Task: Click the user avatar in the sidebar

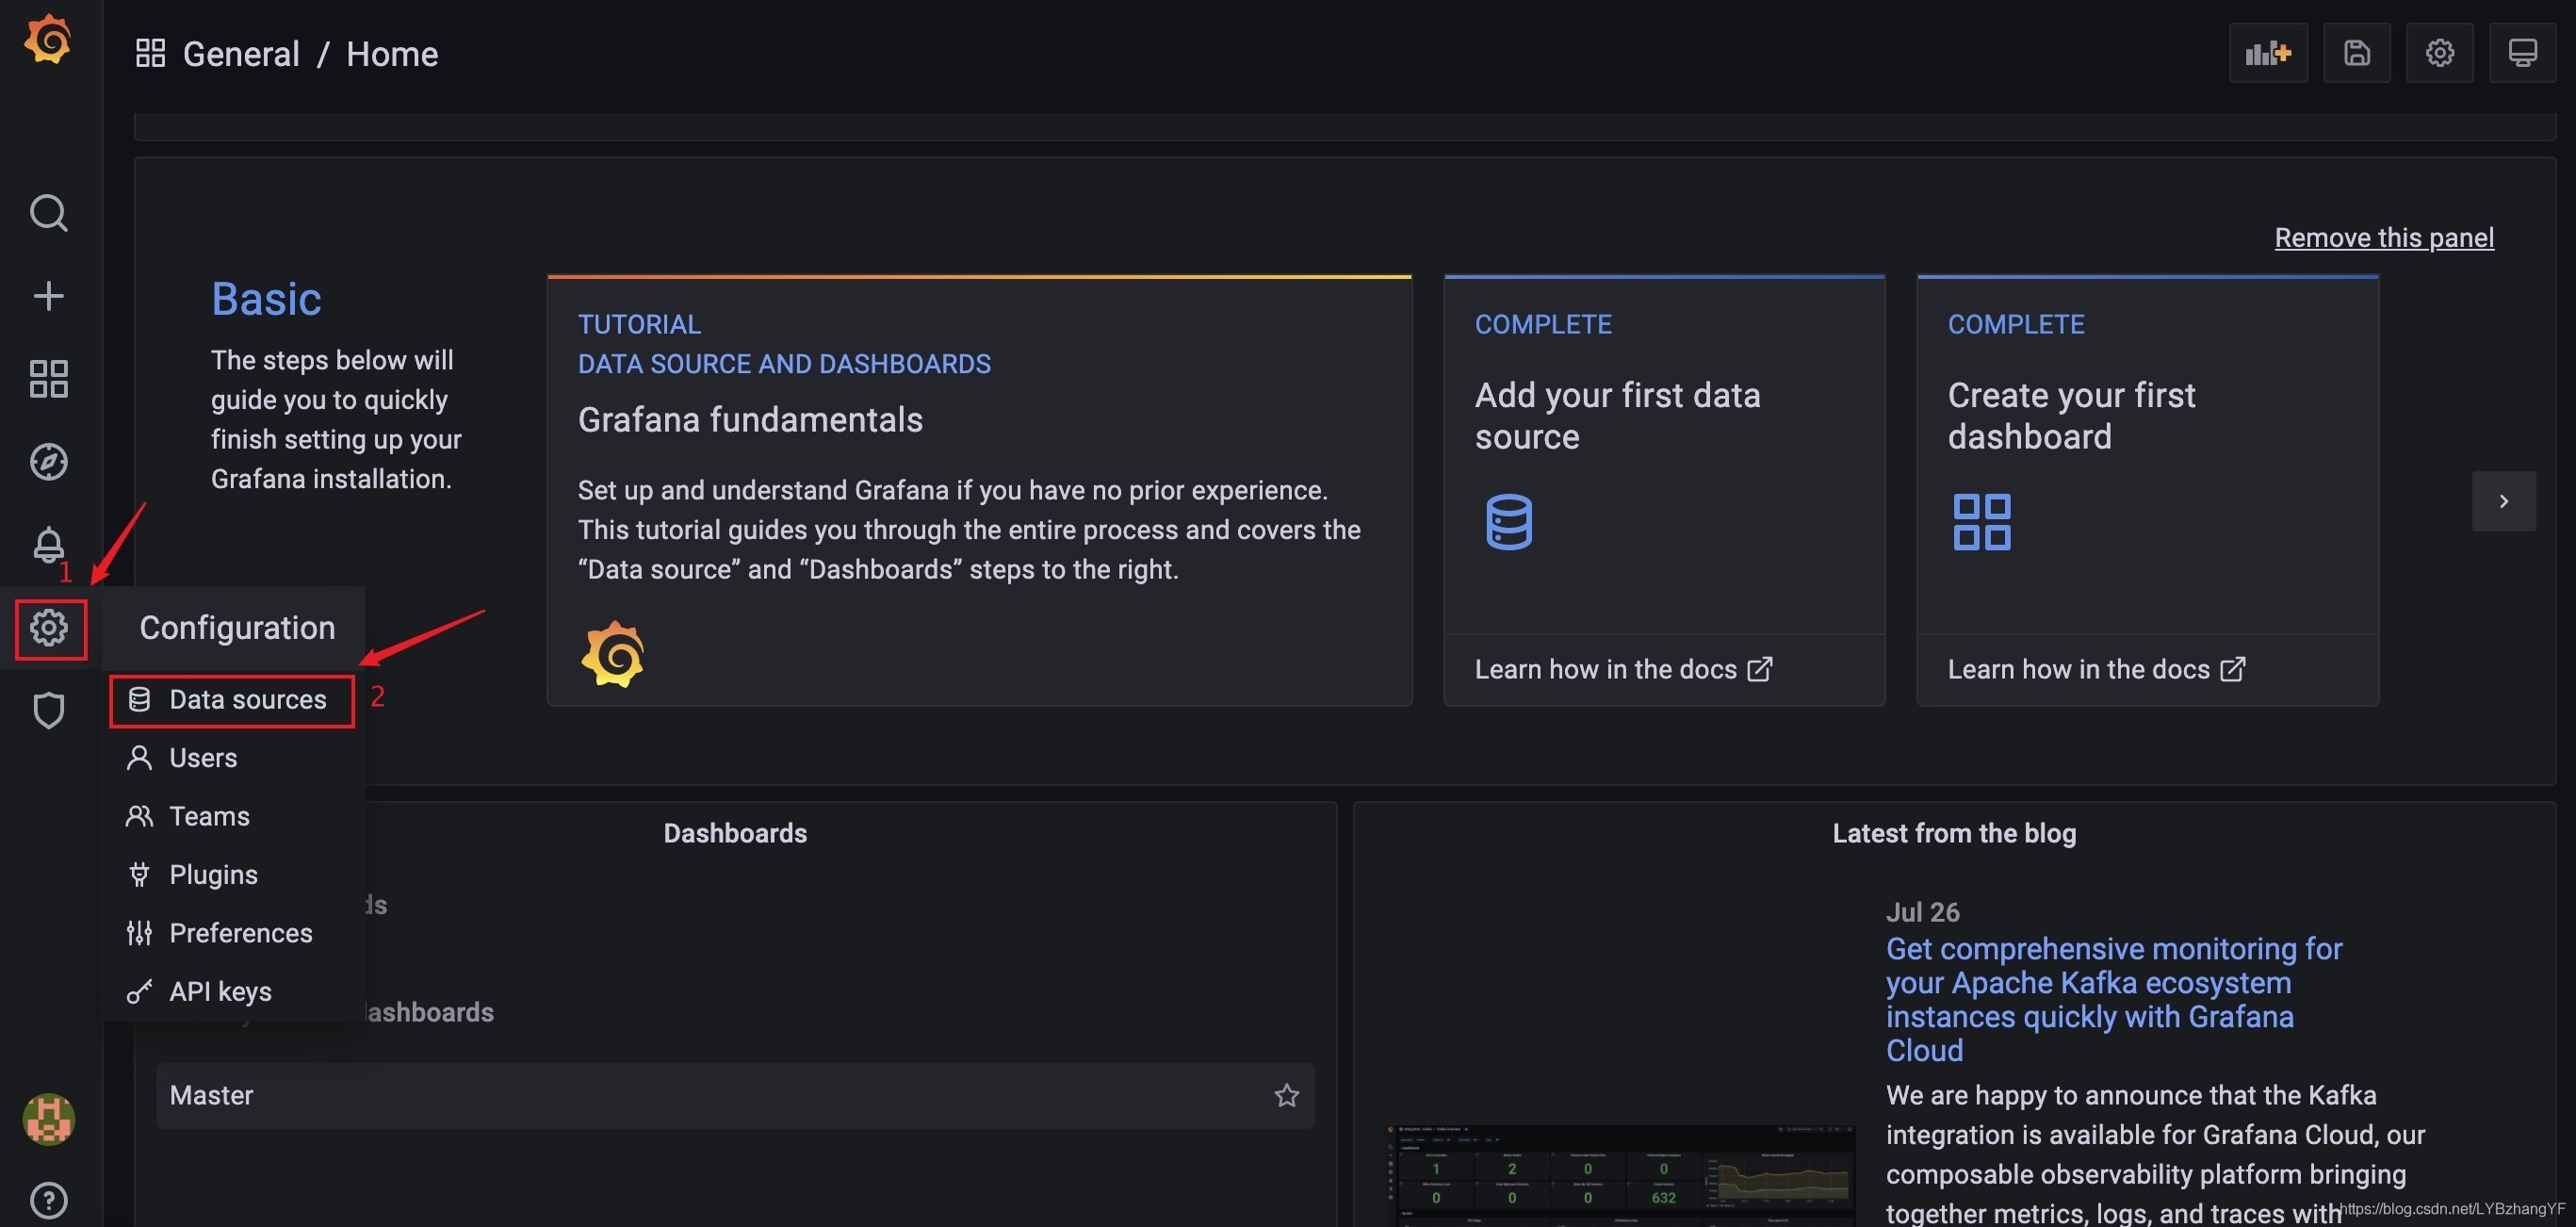Action: coord(48,1118)
